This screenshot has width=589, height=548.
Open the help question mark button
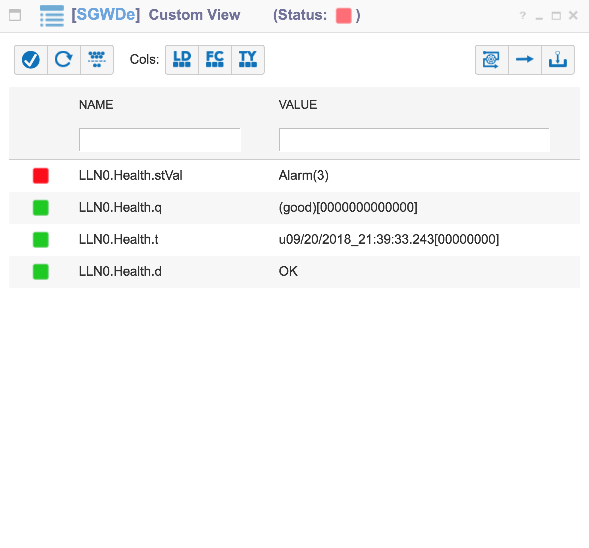523,15
